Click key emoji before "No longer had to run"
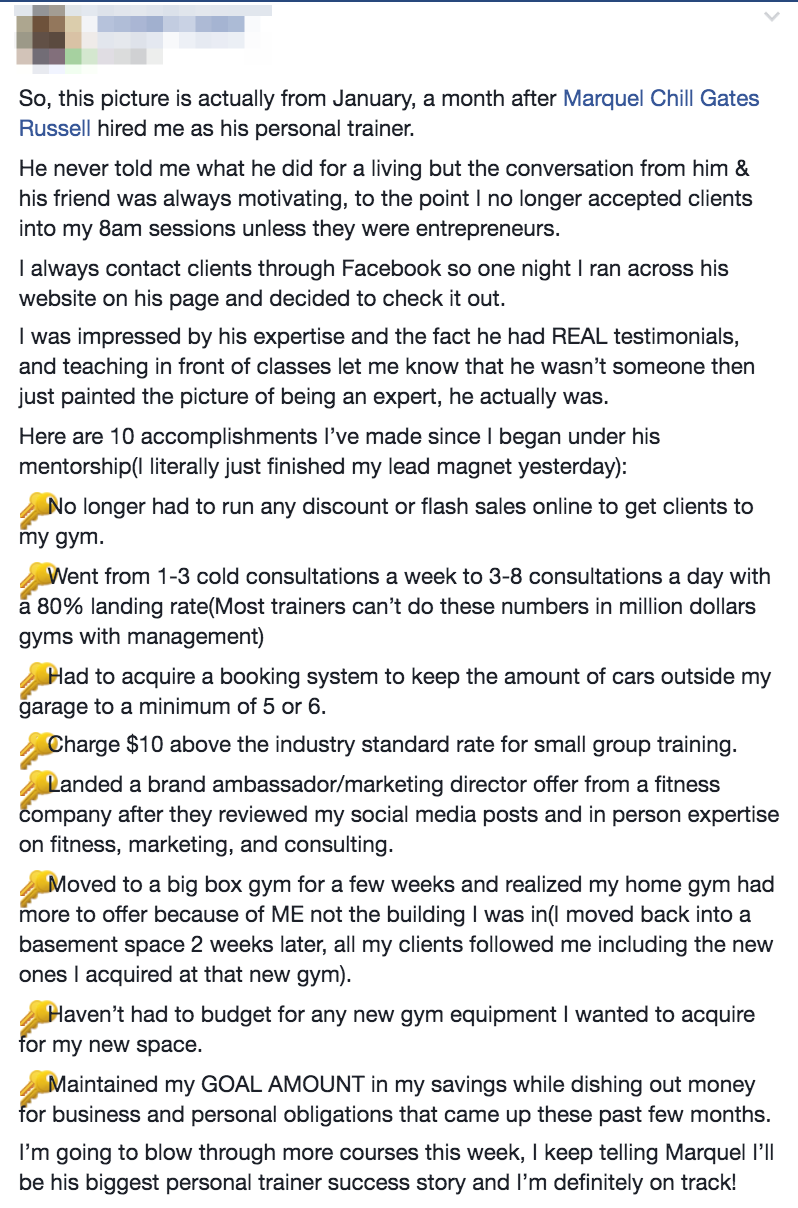The width and height of the screenshot is (798, 1208). point(34,509)
